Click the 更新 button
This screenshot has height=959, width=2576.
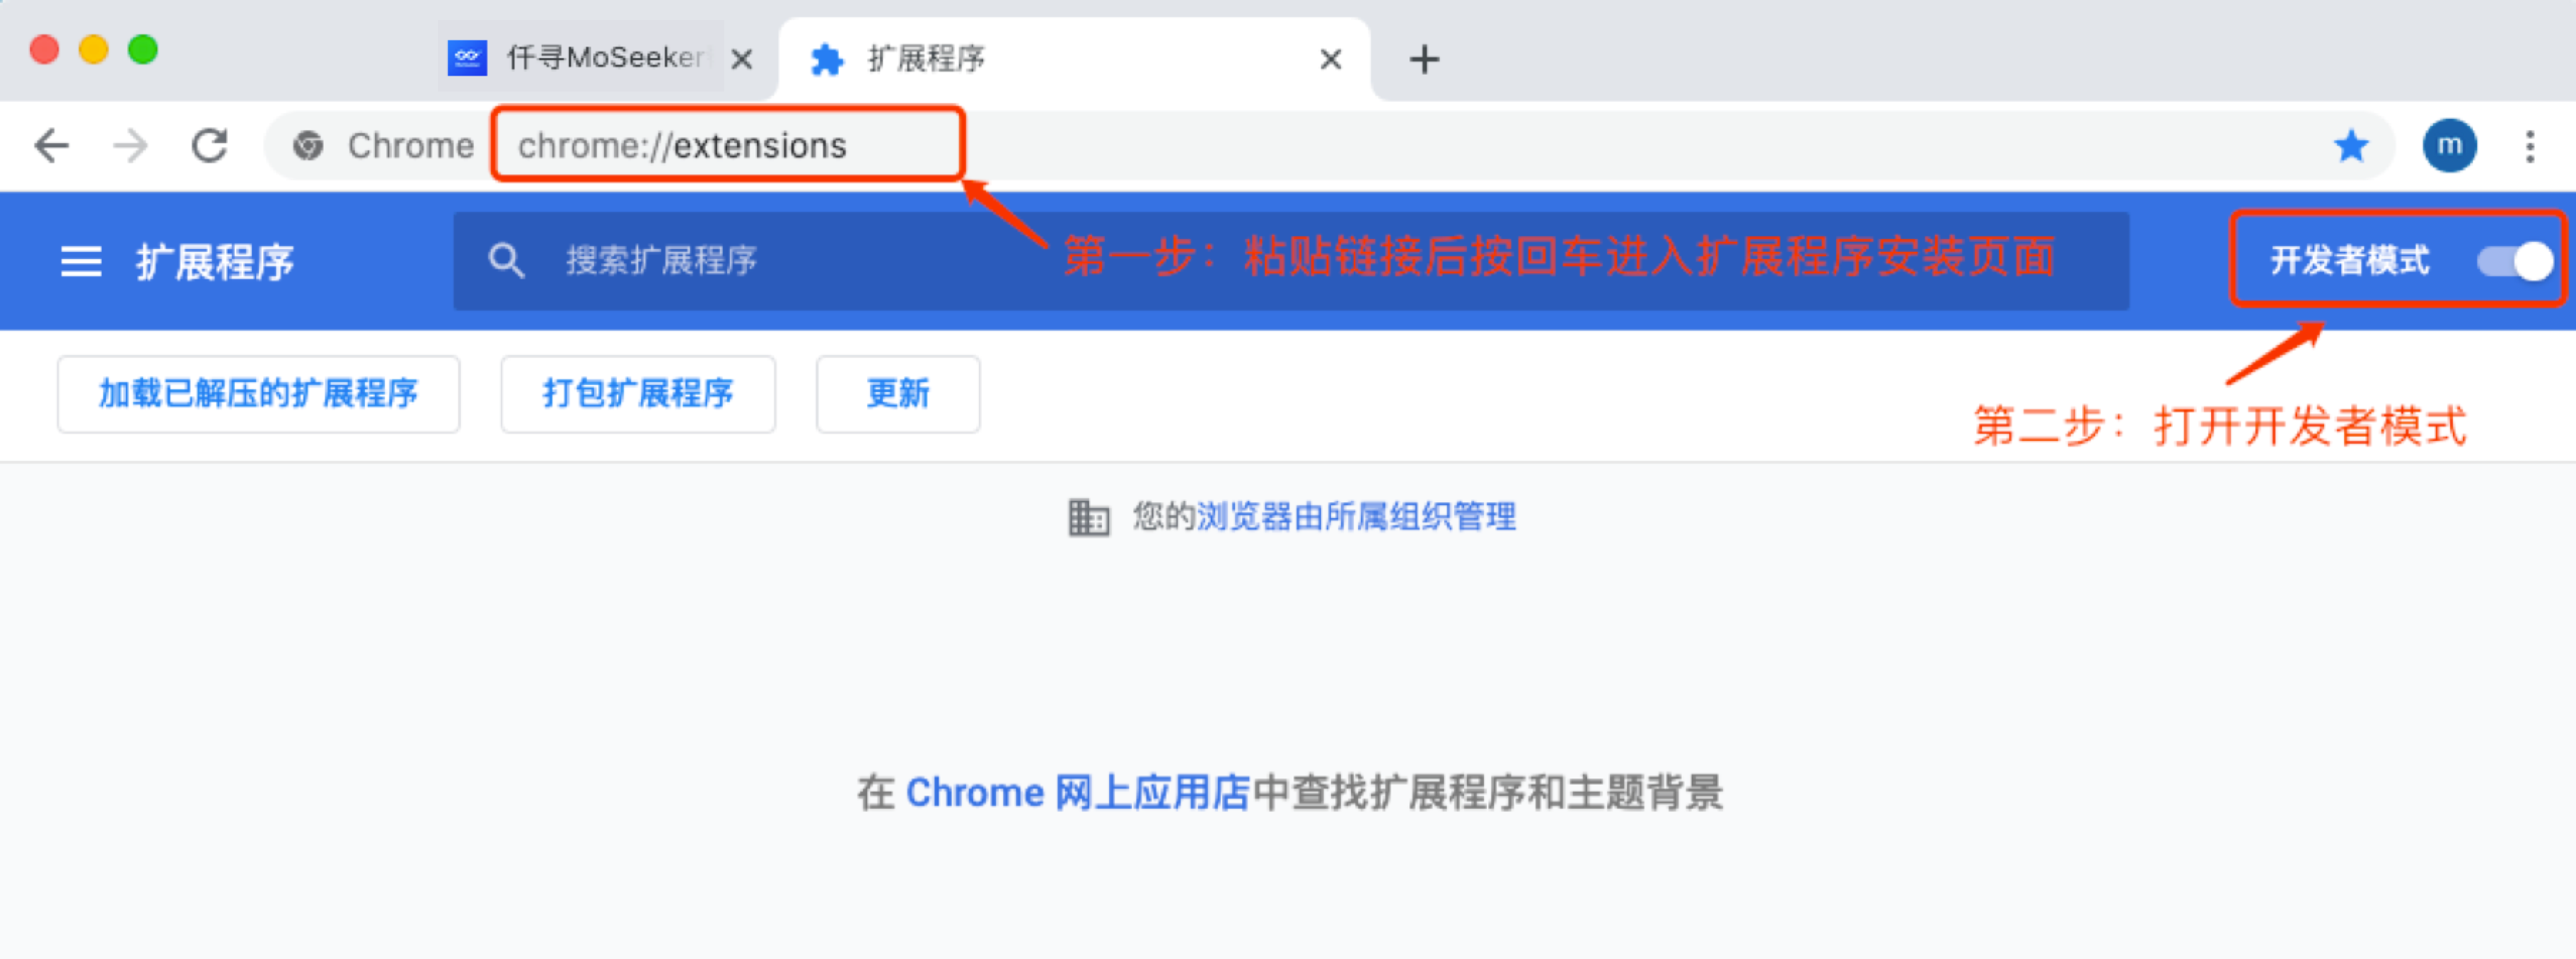coord(898,394)
